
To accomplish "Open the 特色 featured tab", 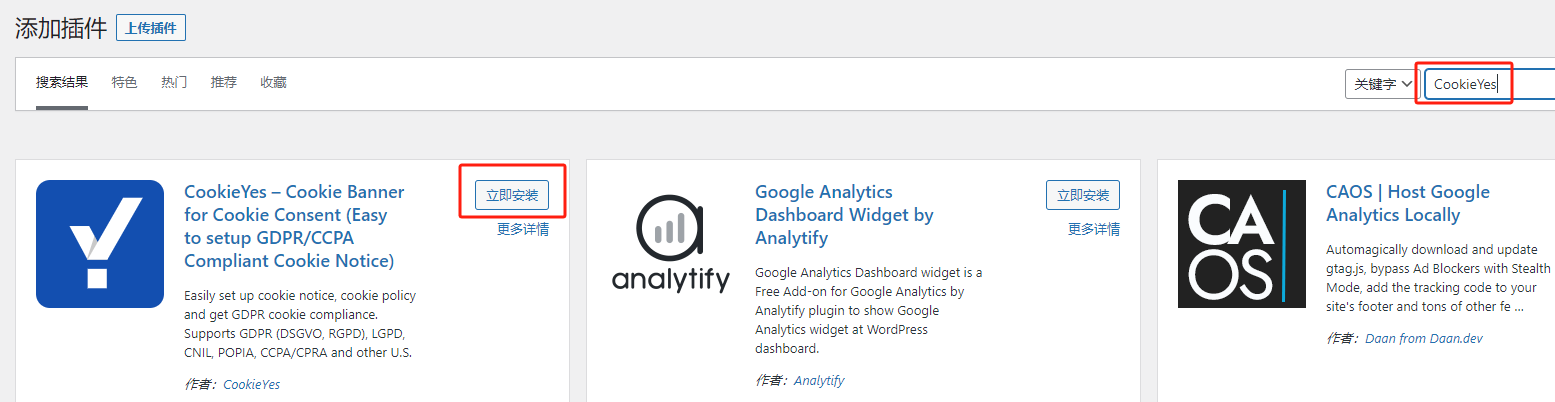I will click(125, 83).
